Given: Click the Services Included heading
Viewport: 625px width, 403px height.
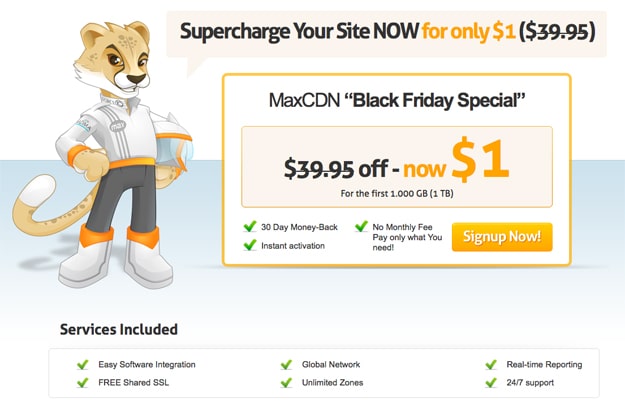Looking at the screenshot, I should [119, 329].
